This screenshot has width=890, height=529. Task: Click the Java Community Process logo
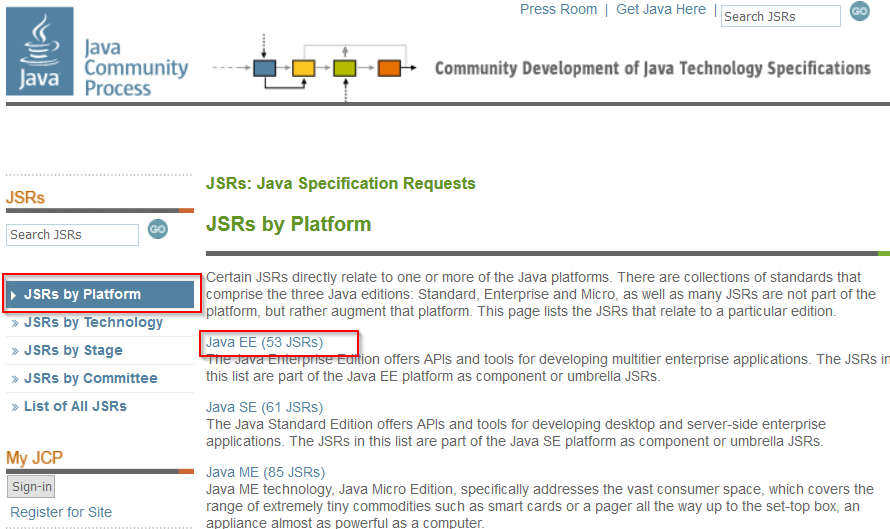(x=97, y=52)
